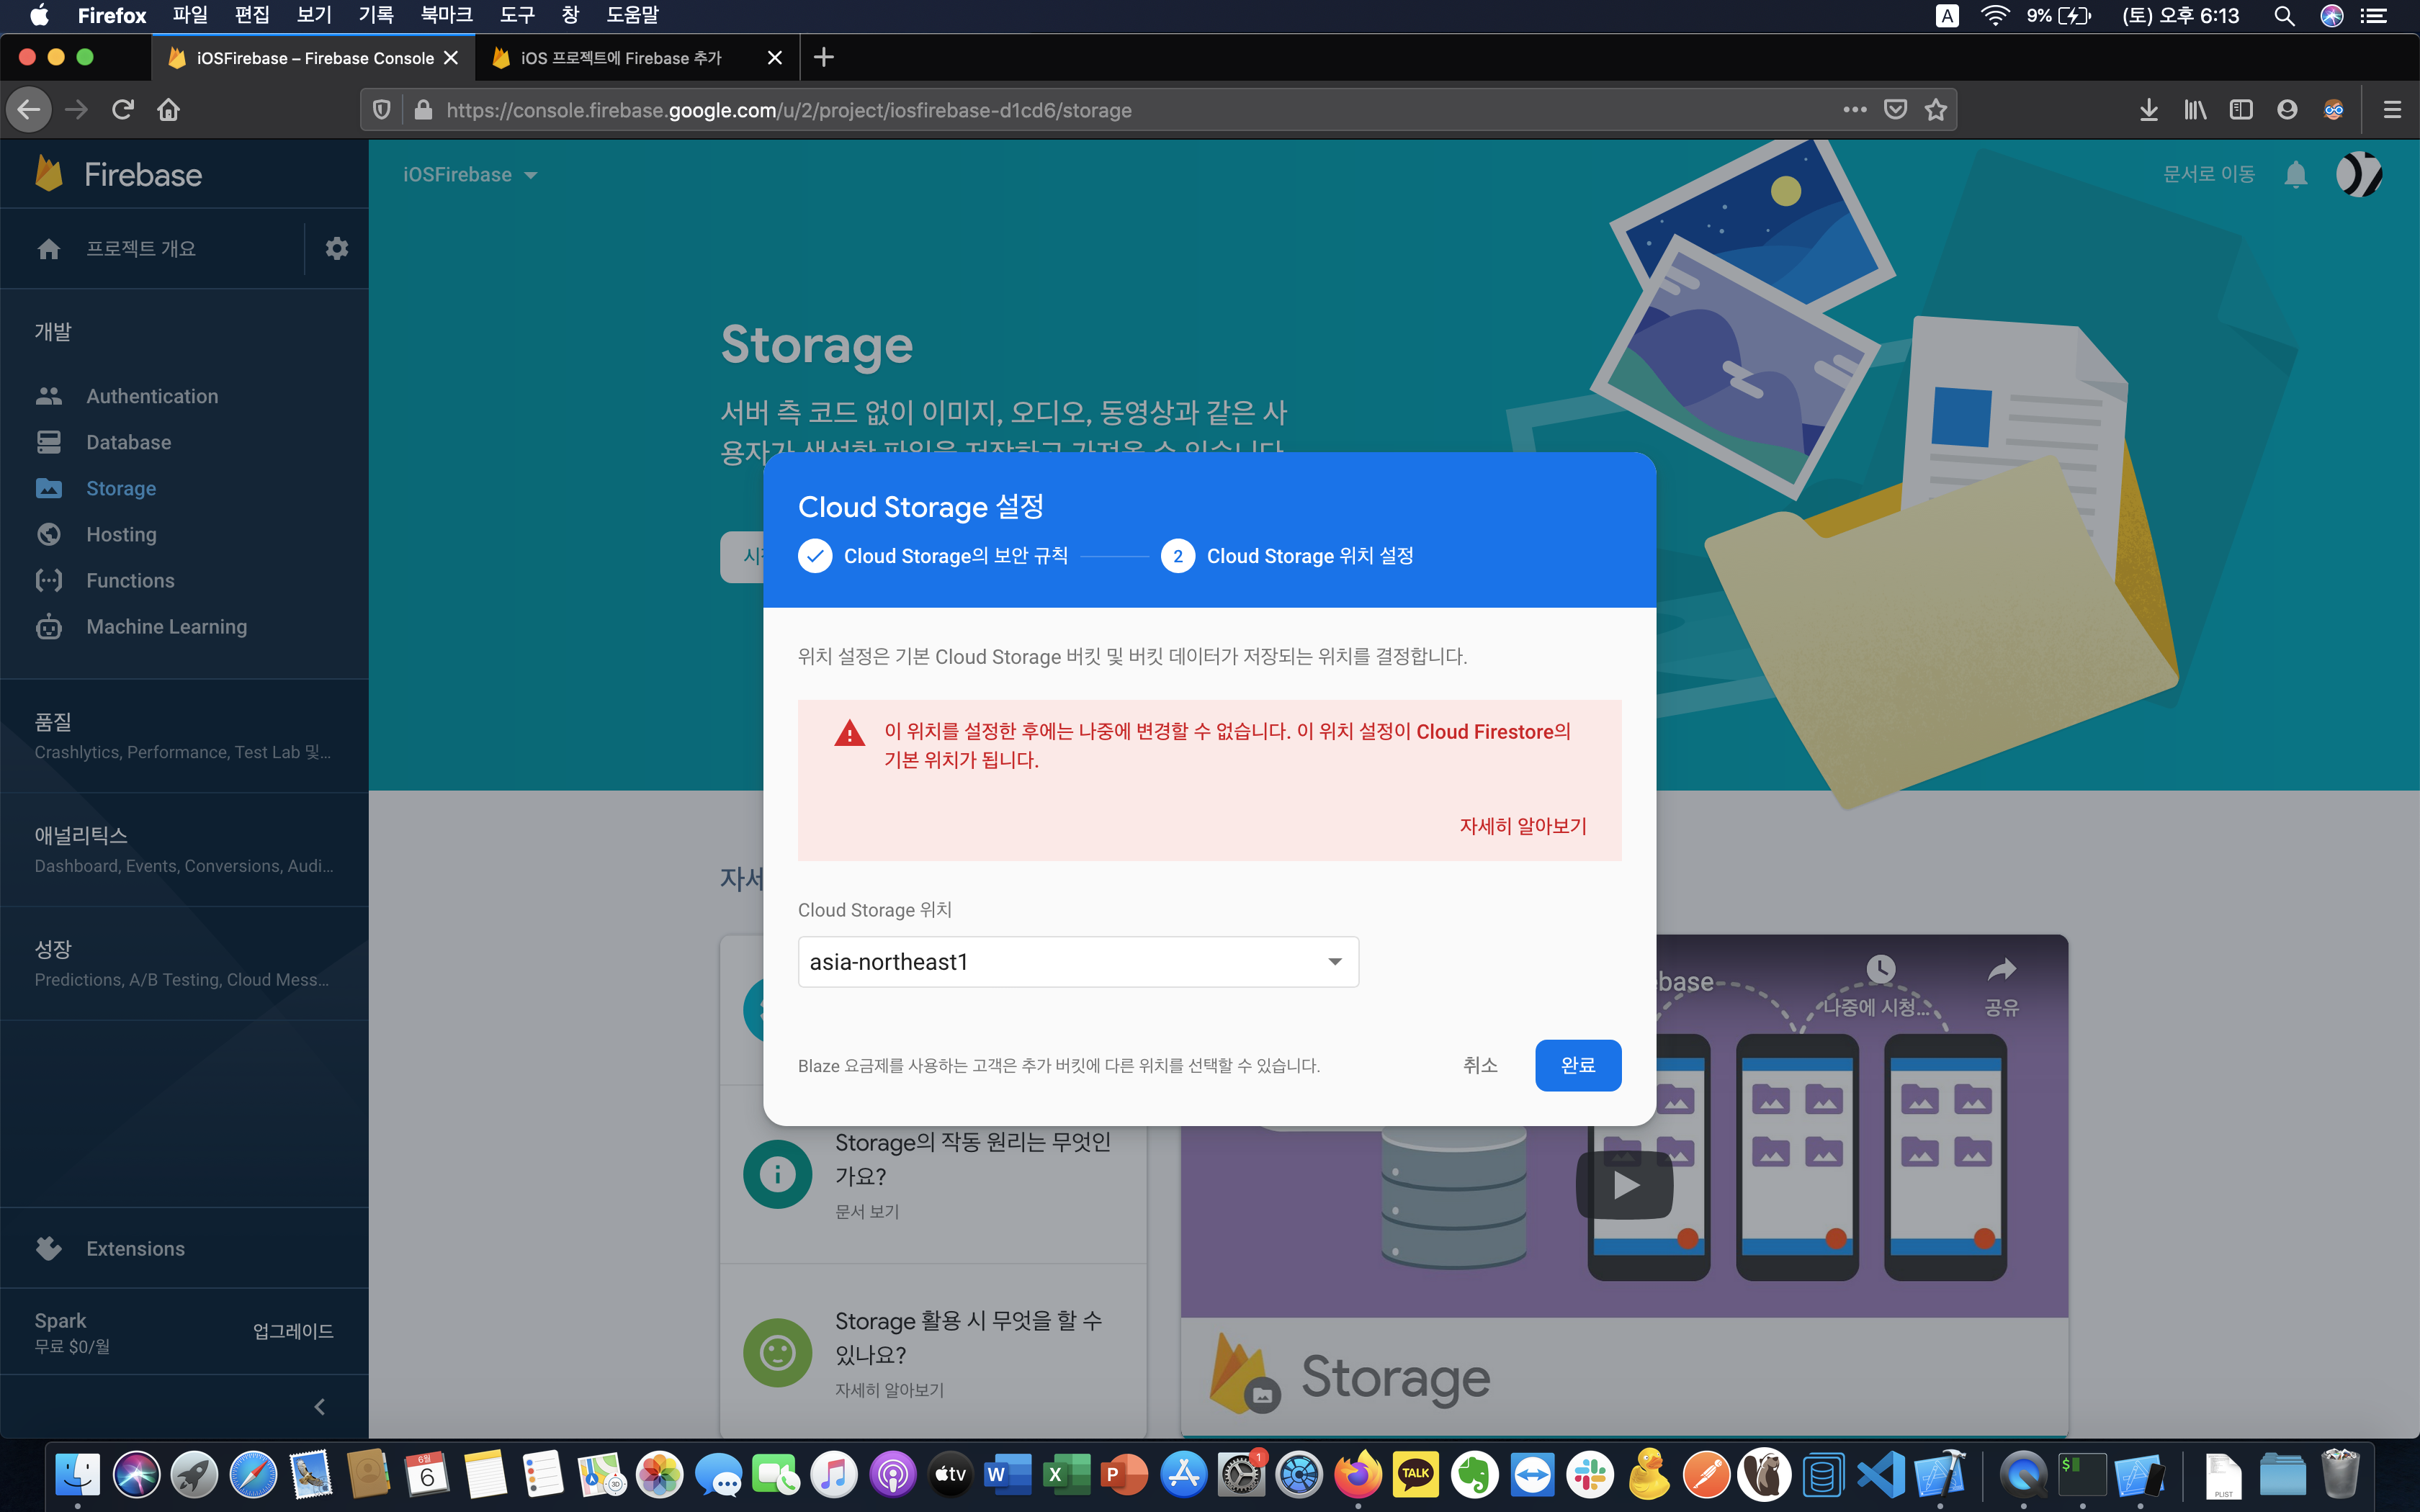Open Firefox hamburger menu icon
This screenshot has width=2420, height=1512.
pos(2391,110)
